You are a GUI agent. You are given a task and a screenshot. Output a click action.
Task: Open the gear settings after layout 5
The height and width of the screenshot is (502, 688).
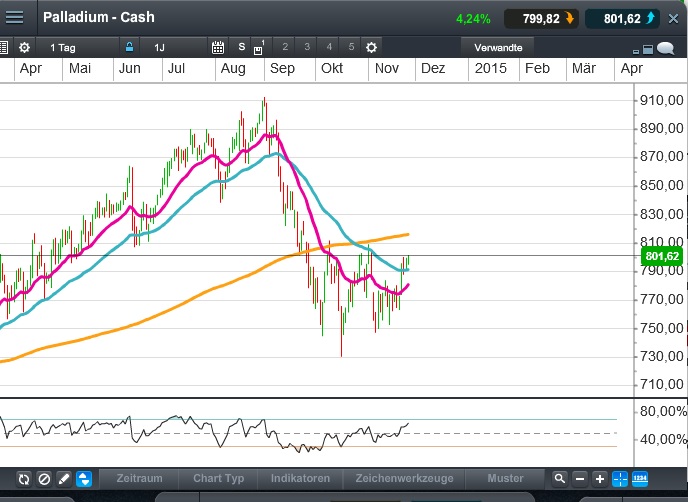(372, 47)
